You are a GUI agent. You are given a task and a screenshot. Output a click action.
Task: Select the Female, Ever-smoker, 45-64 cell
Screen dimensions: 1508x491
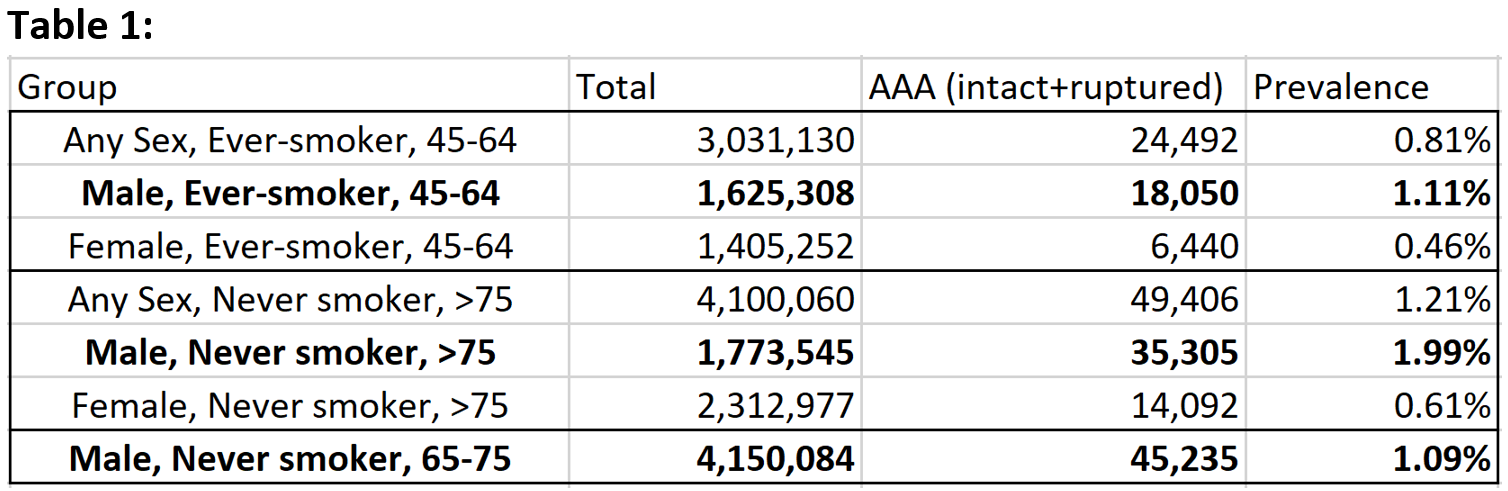(290, 245)
